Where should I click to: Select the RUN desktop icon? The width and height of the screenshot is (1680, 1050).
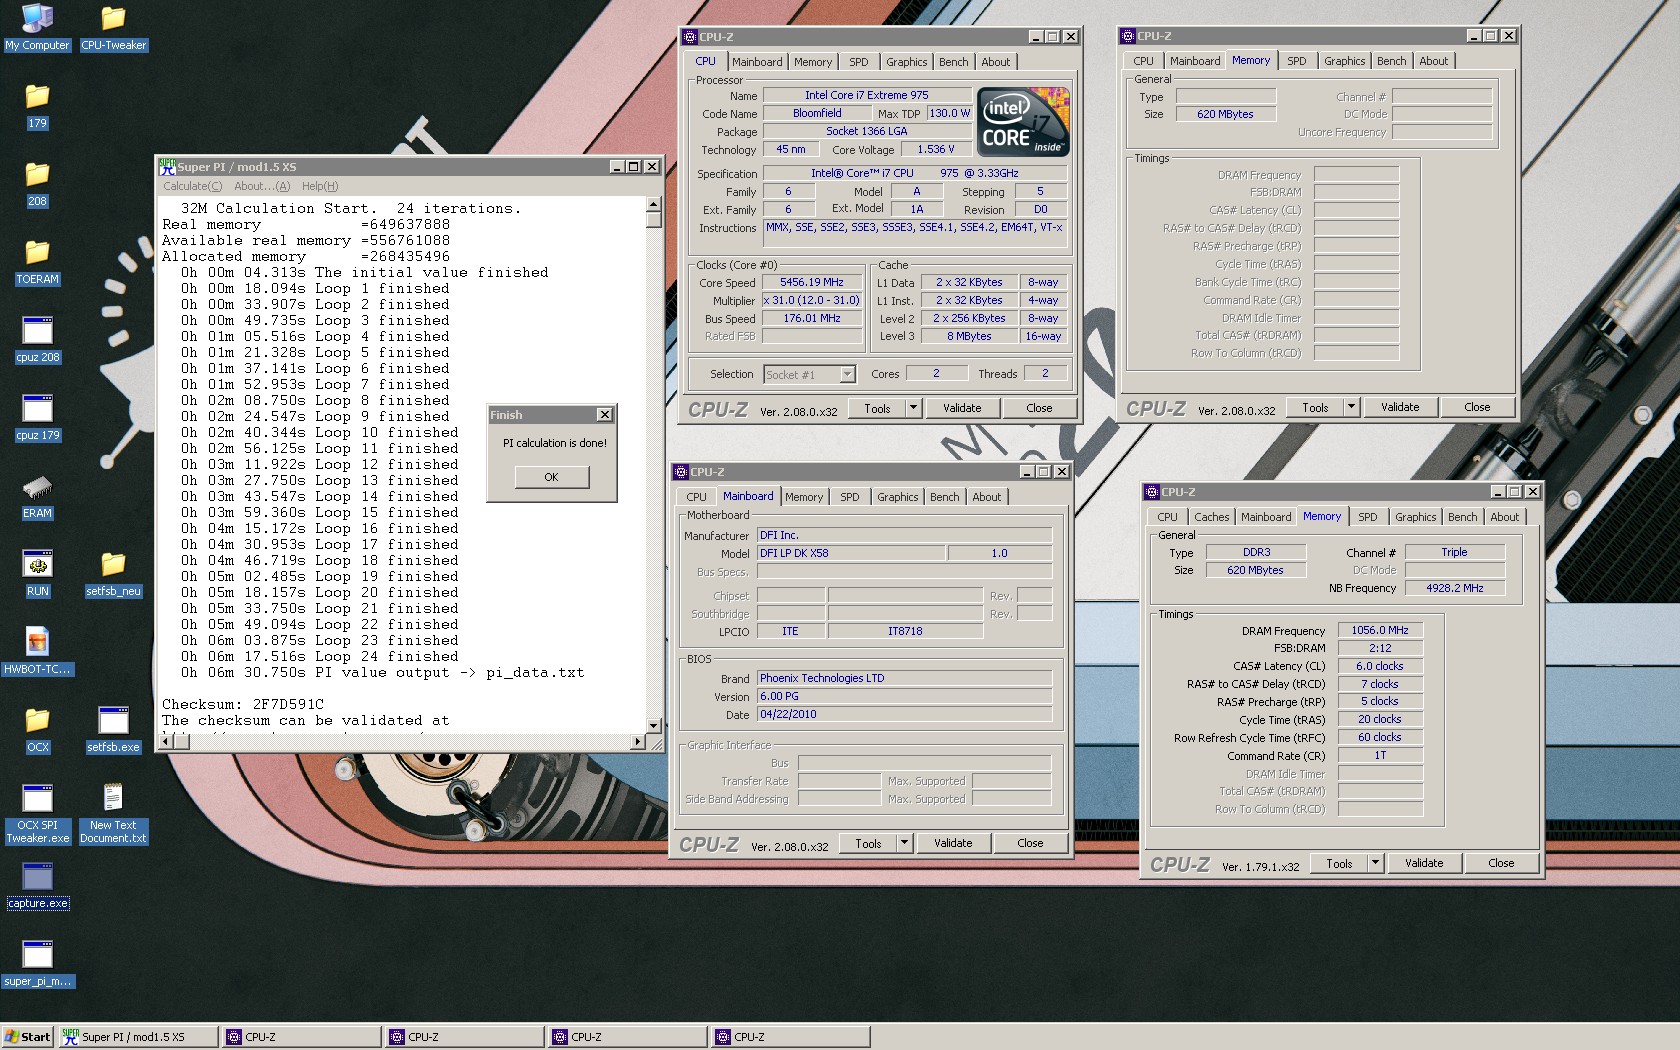click(37, 573)
